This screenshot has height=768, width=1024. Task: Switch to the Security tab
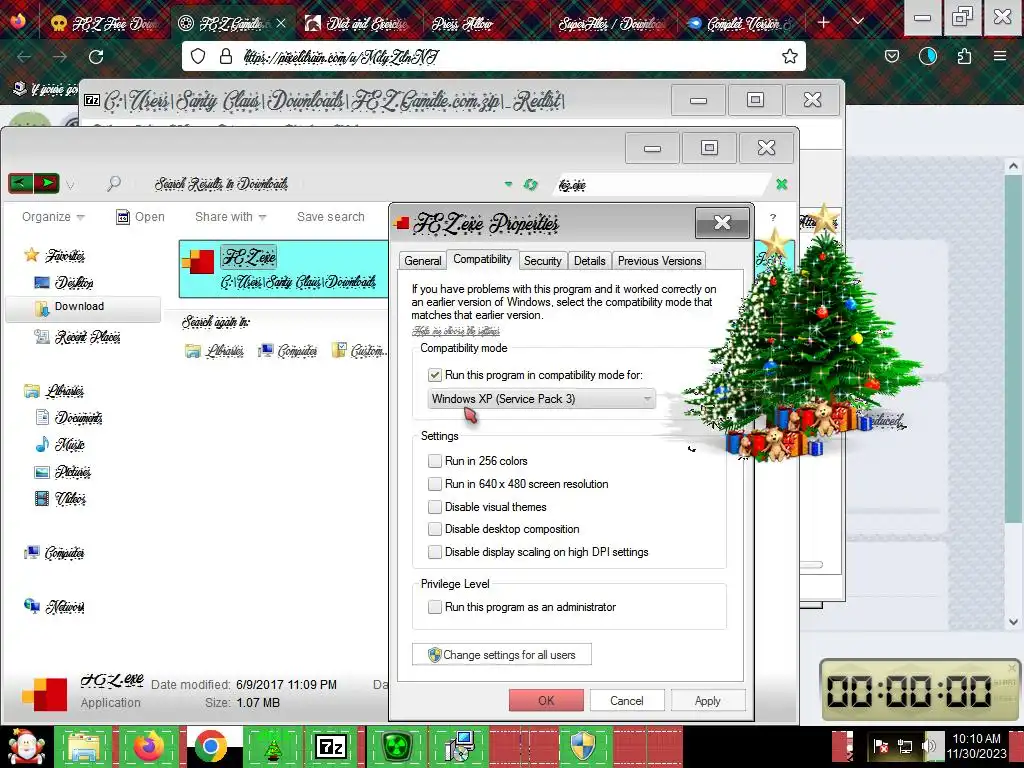[x=542, y=261]
